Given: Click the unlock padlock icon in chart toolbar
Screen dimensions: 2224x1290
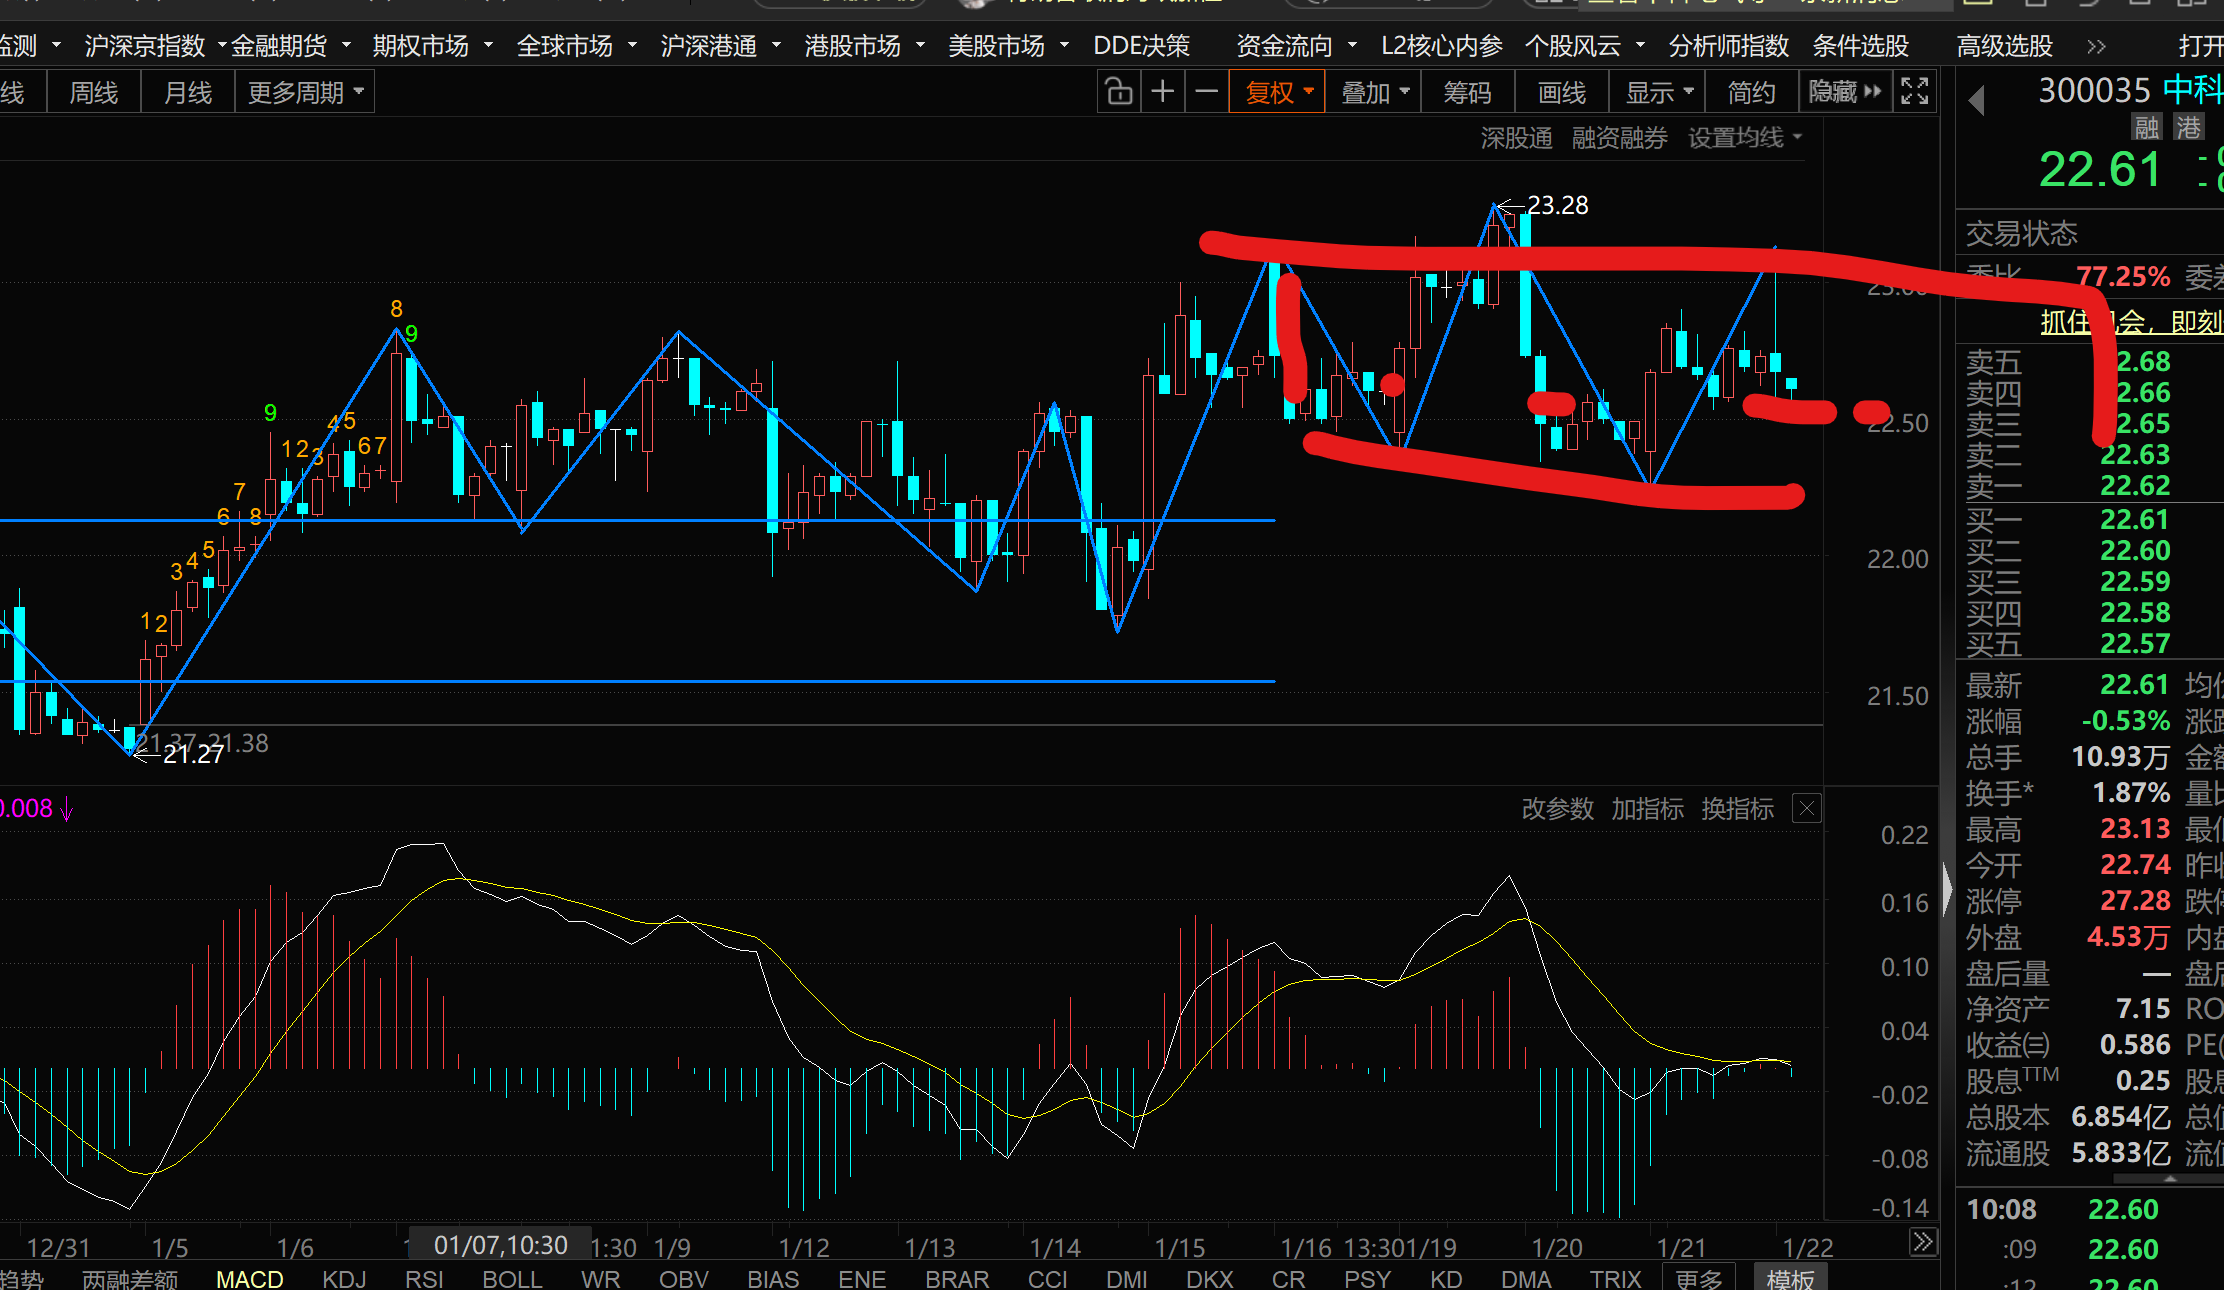Looking at the screenshot, I should point(1119,92).
